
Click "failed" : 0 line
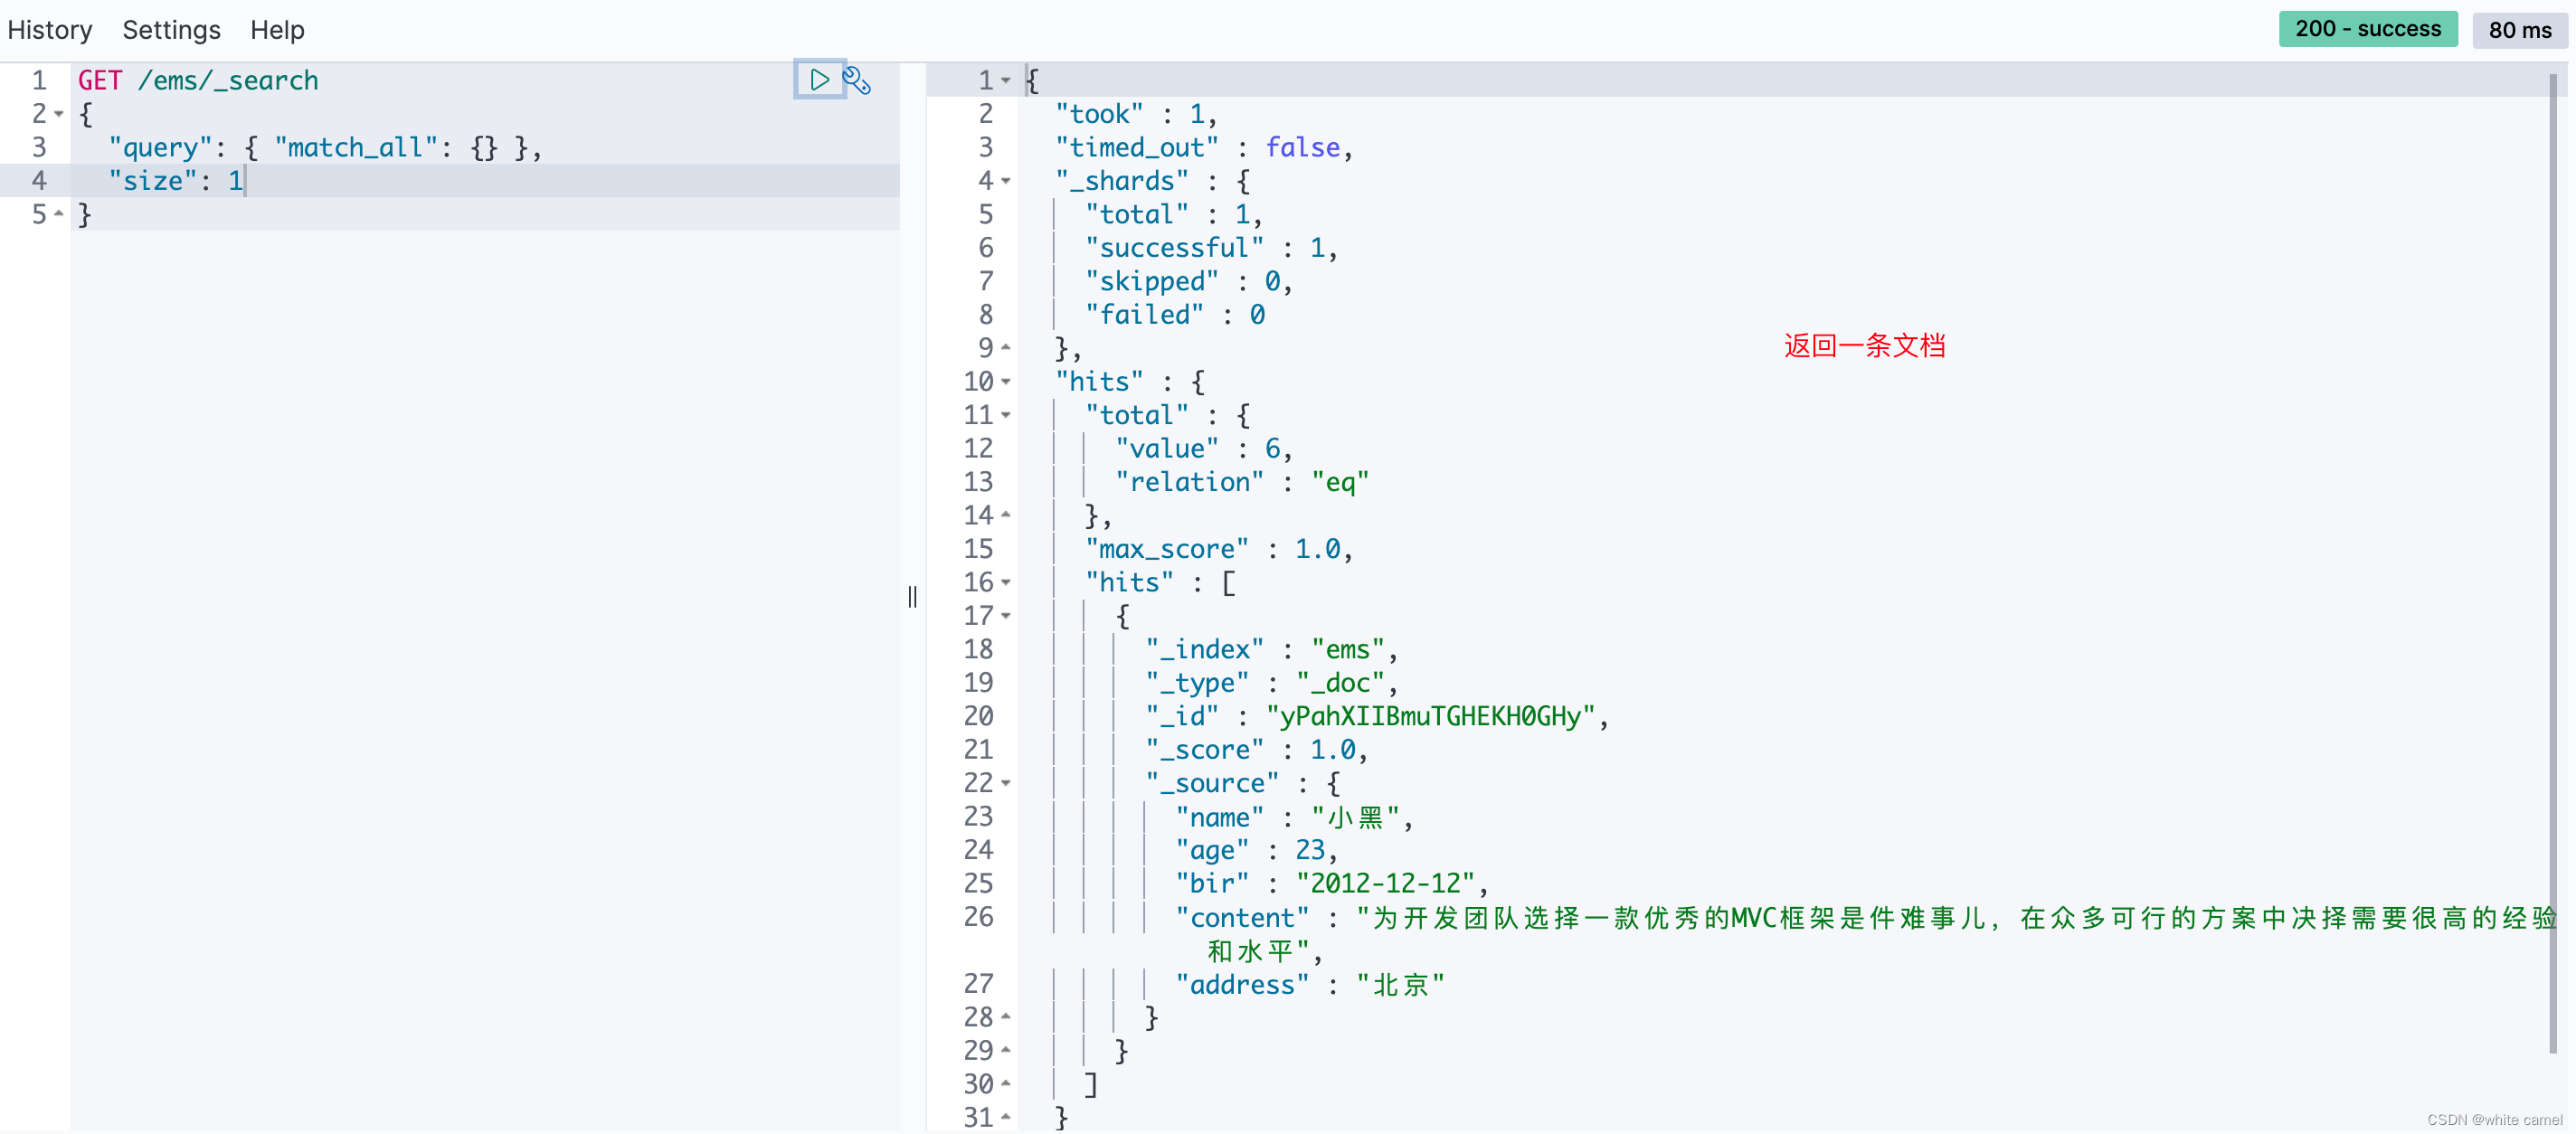click(1175, 315)
